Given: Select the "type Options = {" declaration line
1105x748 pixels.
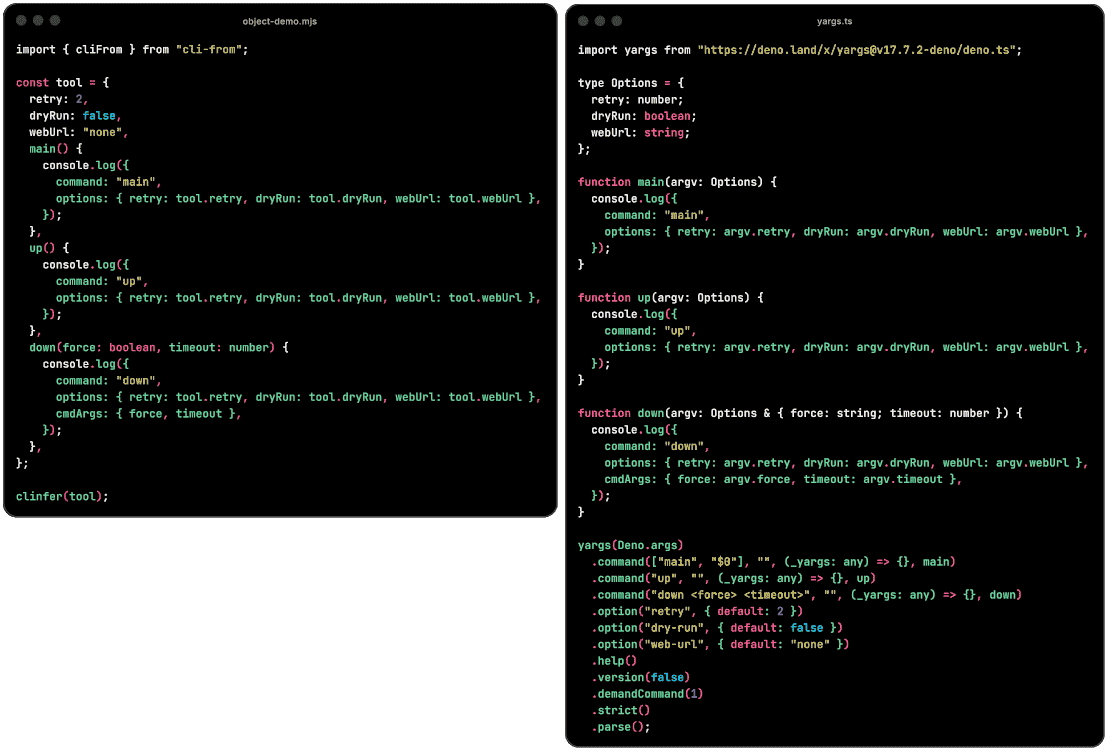Looking at the screenshot, I should click(631, 83).
